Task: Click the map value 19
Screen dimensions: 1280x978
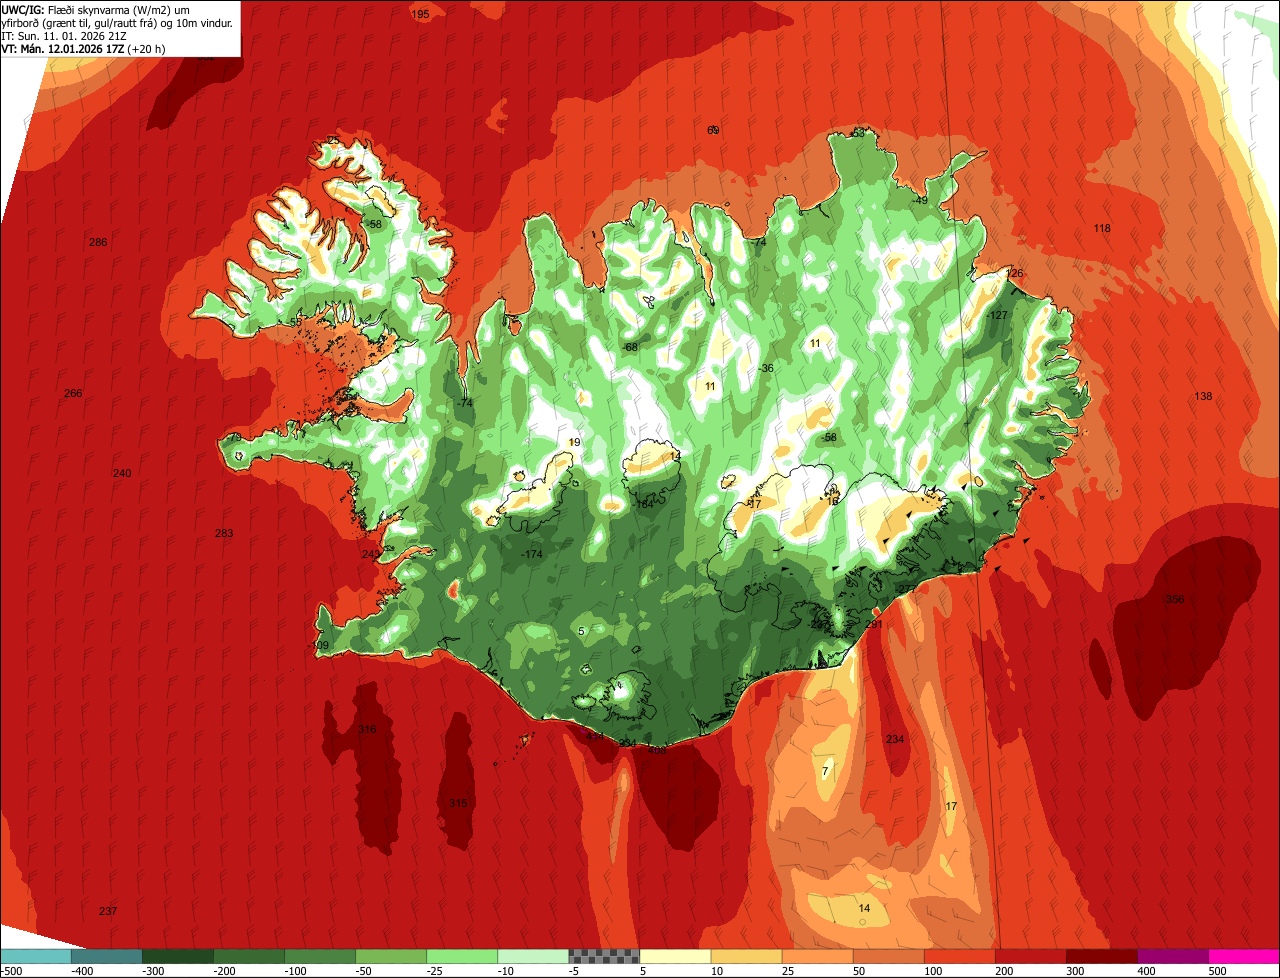Action: pyautogui.click(x=574, y=442)
